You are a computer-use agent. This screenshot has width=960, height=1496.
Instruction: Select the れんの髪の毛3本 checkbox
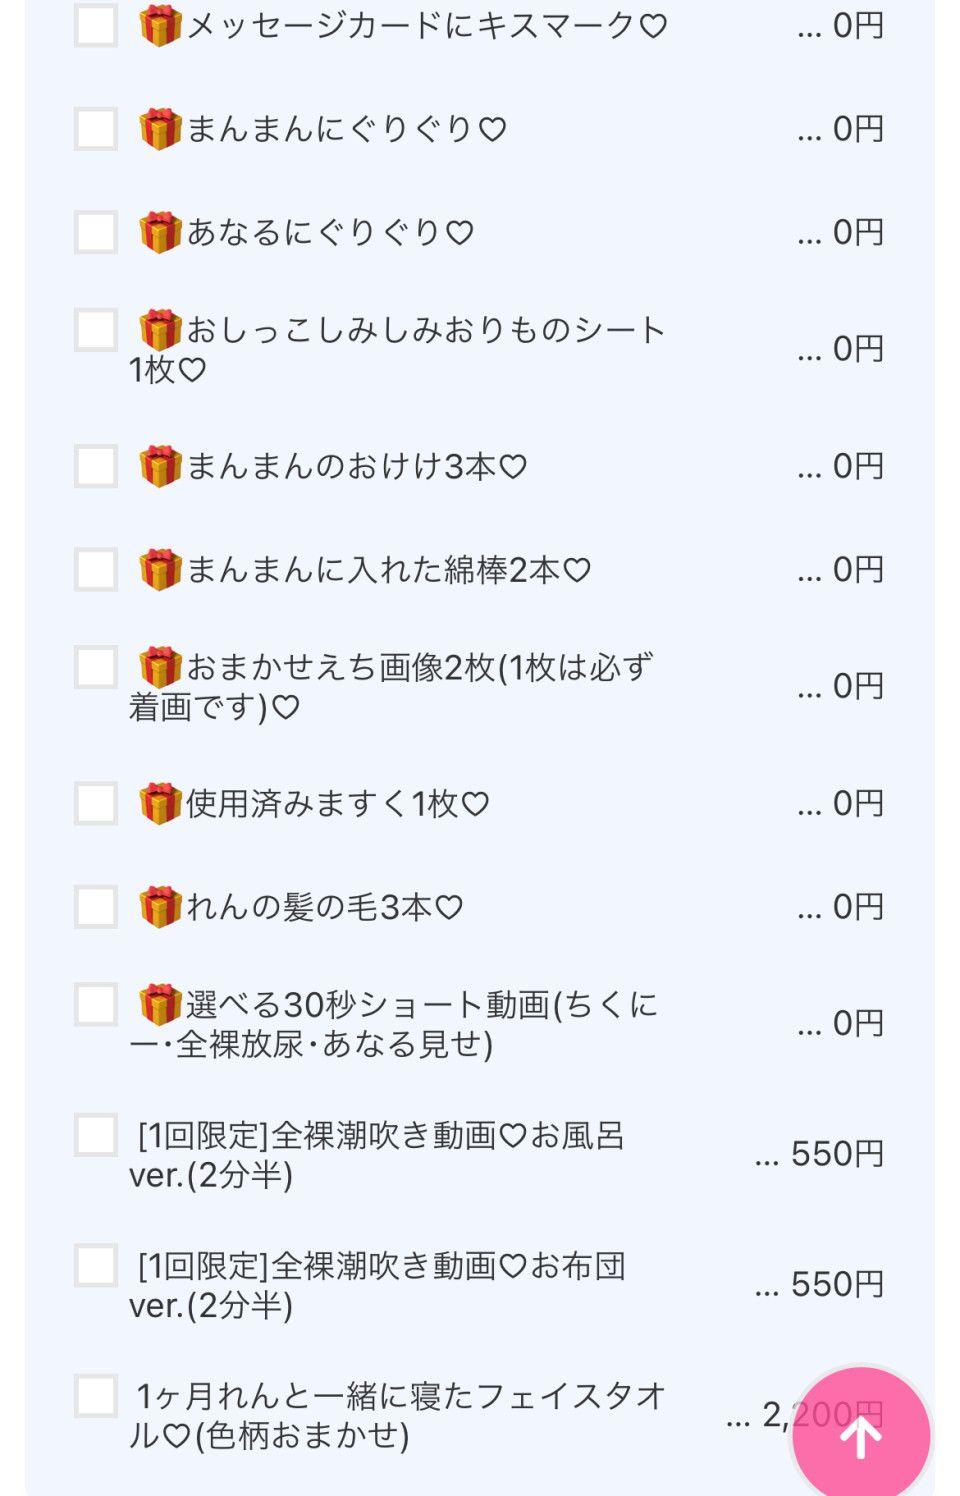(96, 907)
